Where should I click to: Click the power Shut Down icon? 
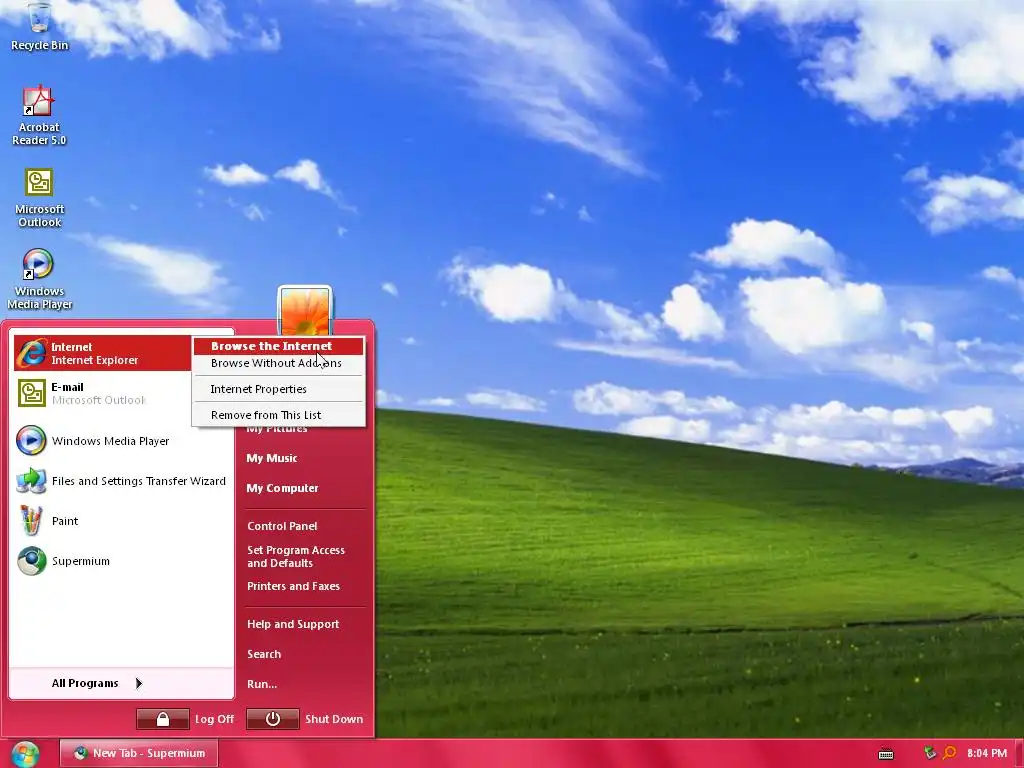273,719
